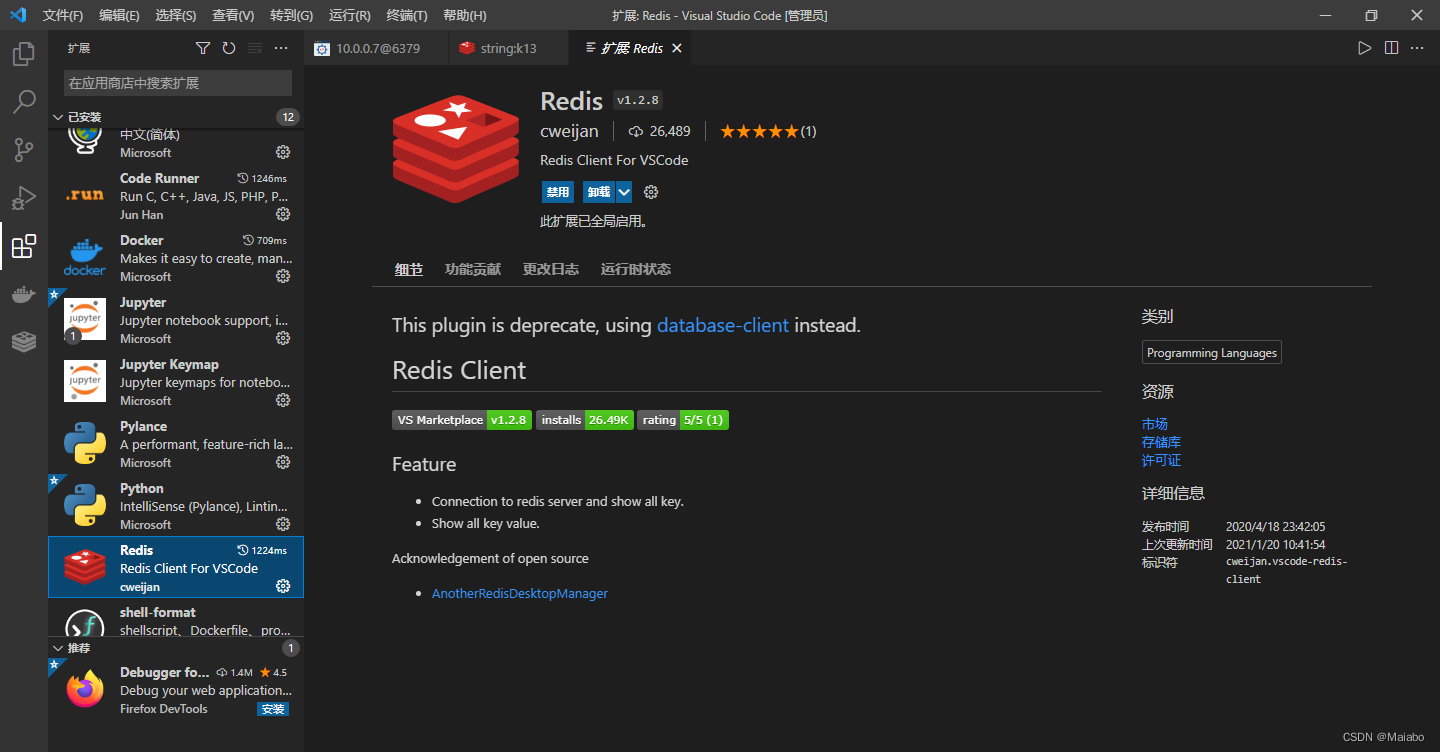The image size is (1440, 752).
Task: Open the Repository resource link
Action: tap(1161, 442)
